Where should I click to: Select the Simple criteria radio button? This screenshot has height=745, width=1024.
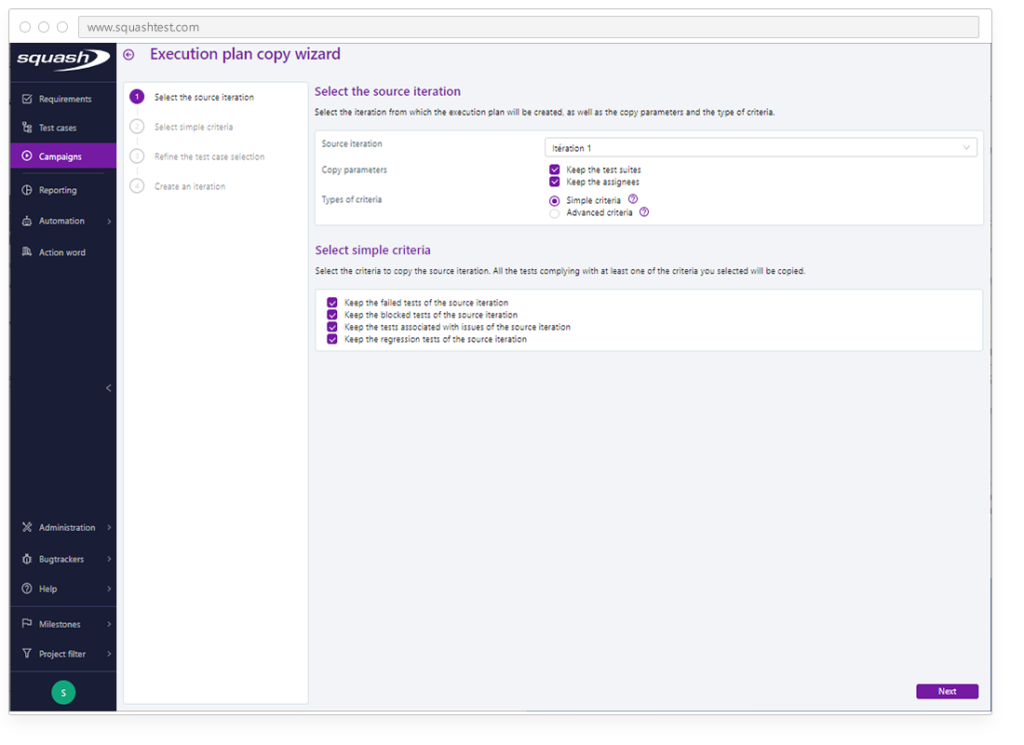pos(554,200)
